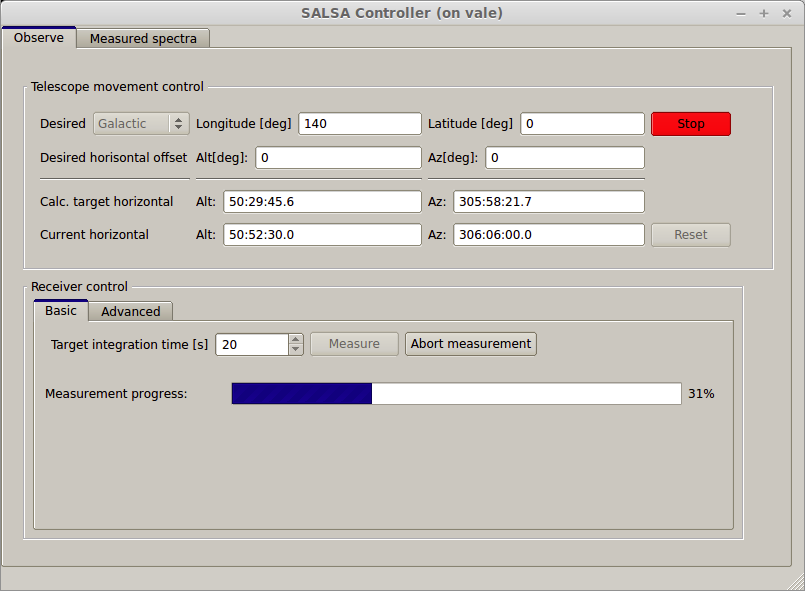This screenshot has height=591, width=805.
Task: Click the Current horizontal Az field
Action: (x=549, y=235)
